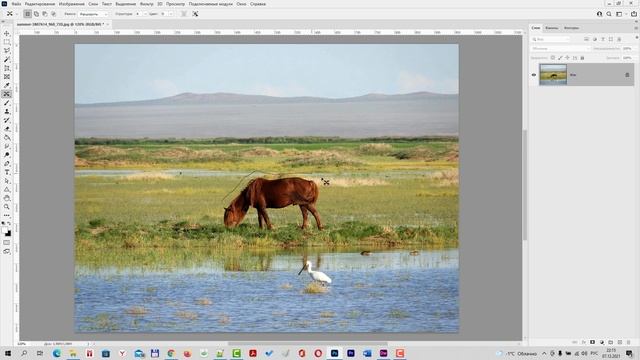Open the Файл menu
Image resolution: width=640 pixels, height=360 pixels.
(x=16, y=4)
